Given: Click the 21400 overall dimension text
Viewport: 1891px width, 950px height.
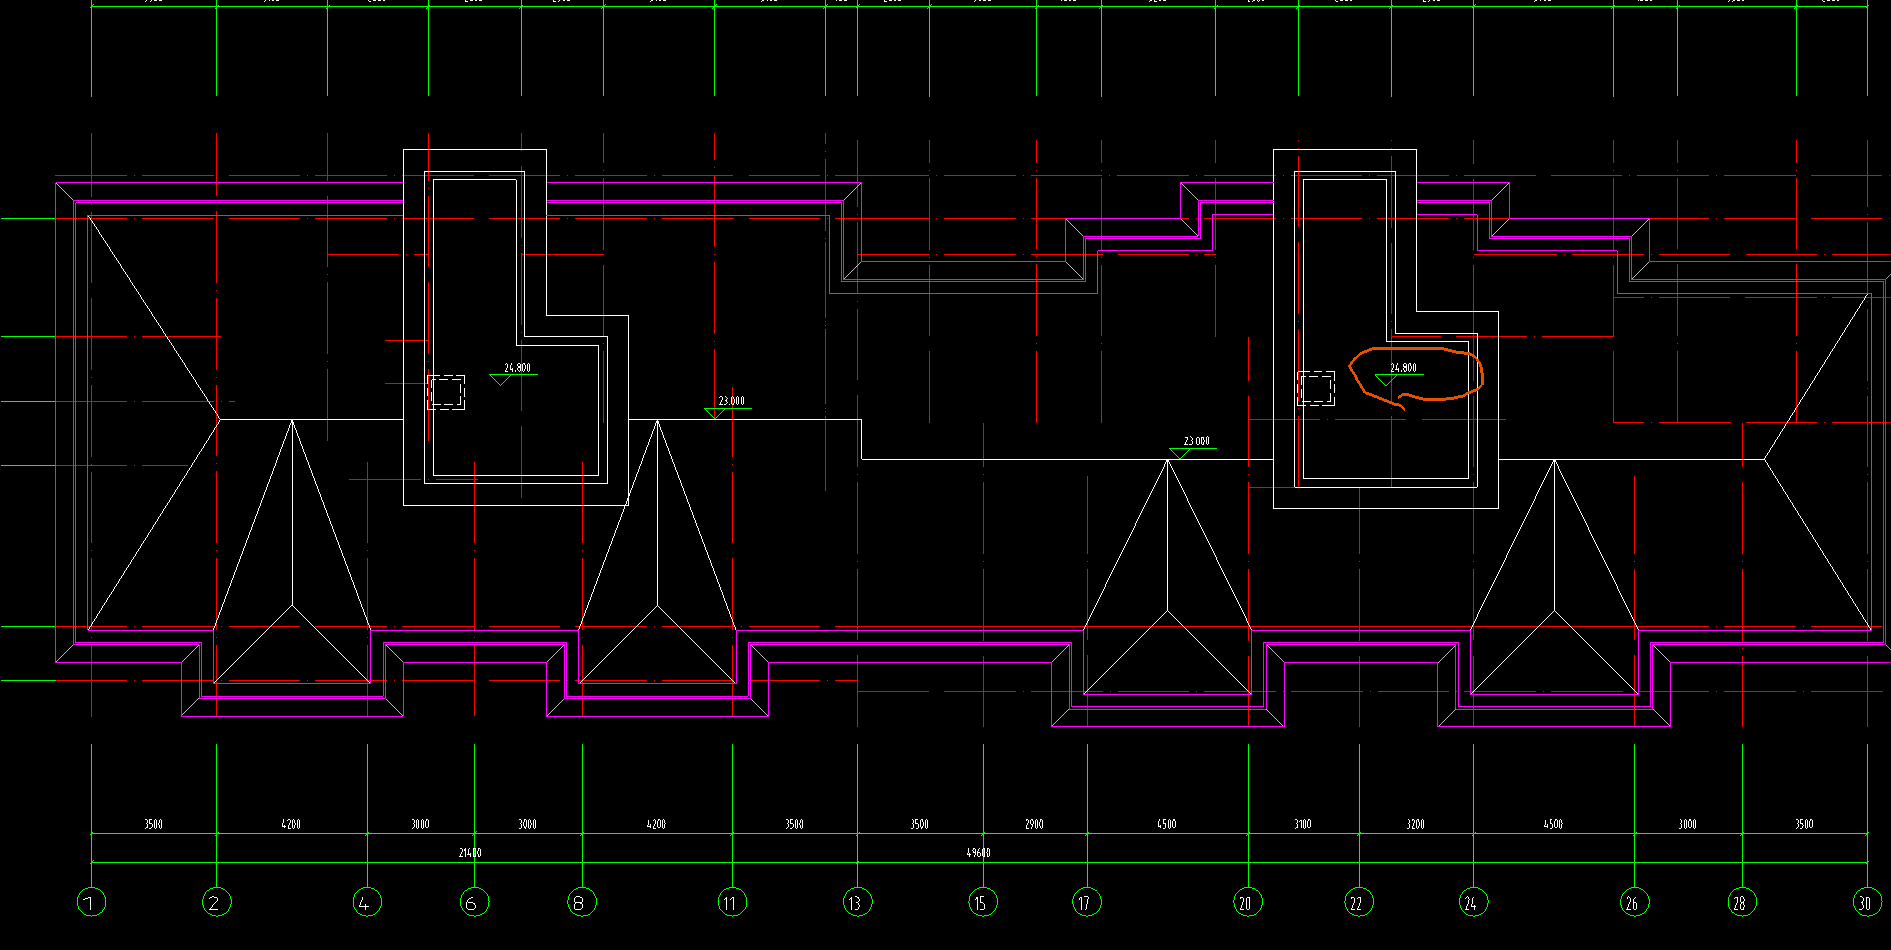Looking at the screenshot, I should pyautogui.click(x=470, y=853).
